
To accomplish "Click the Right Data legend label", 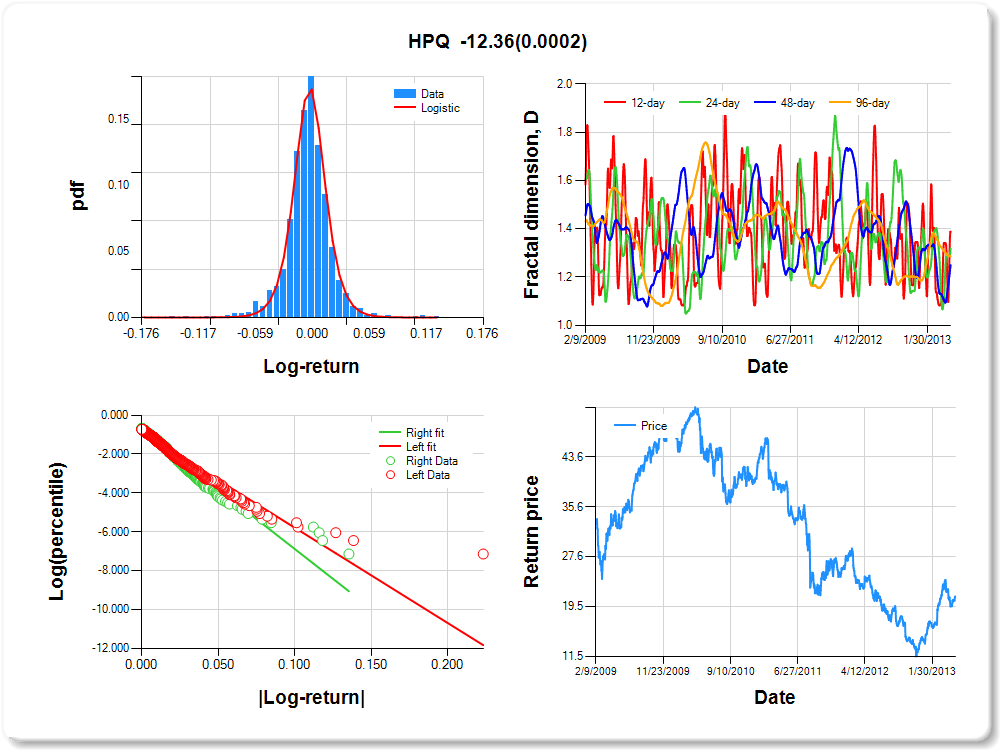I will 432,460.
